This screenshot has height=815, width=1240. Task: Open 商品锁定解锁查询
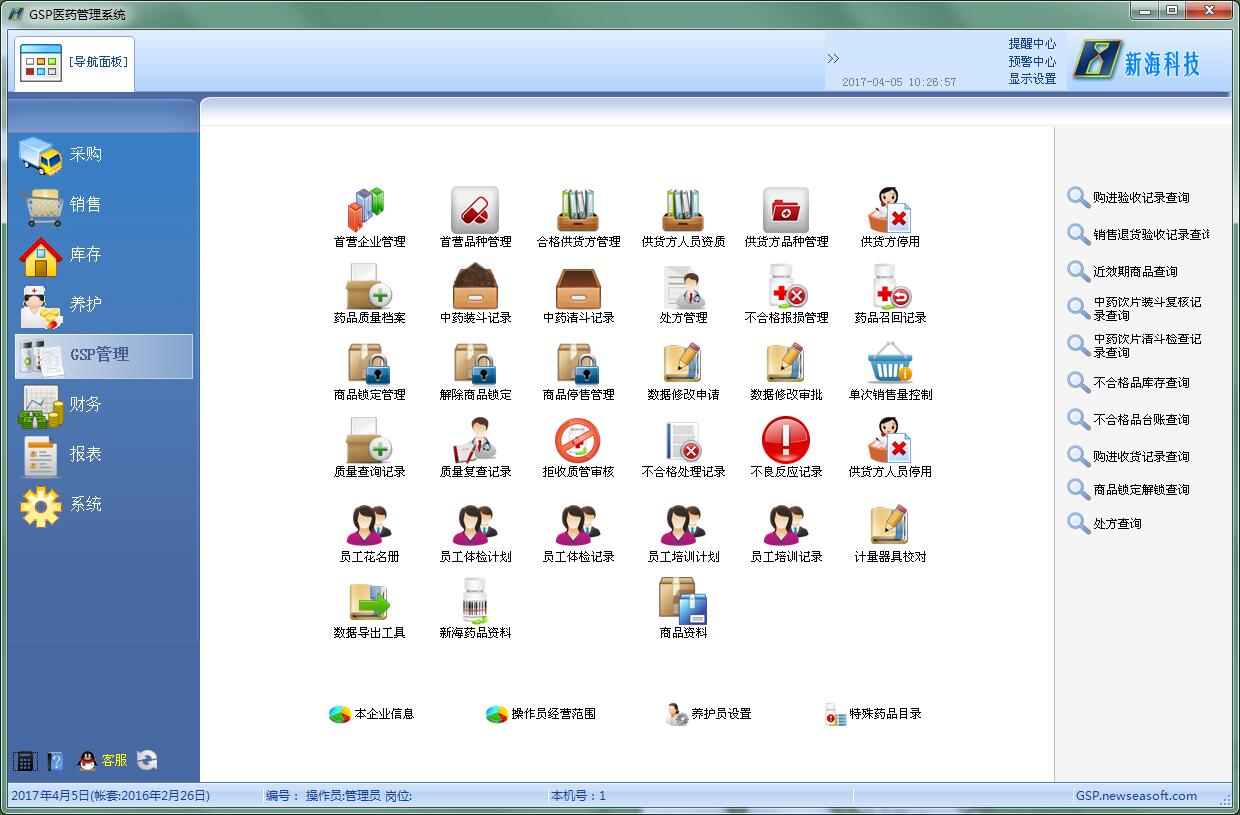(1128, 490)
